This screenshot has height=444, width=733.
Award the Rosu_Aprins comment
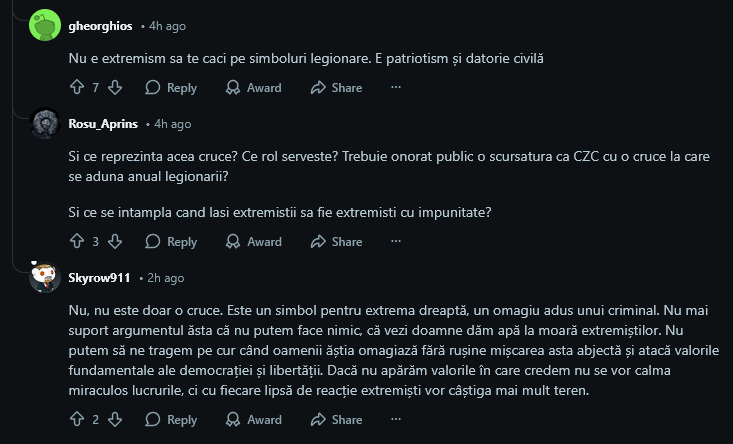point(253,241)
